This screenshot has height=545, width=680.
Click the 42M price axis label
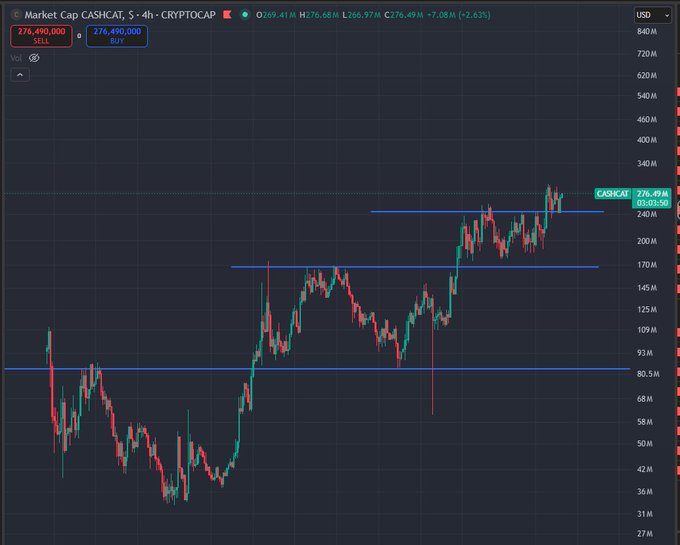(645, 469)
